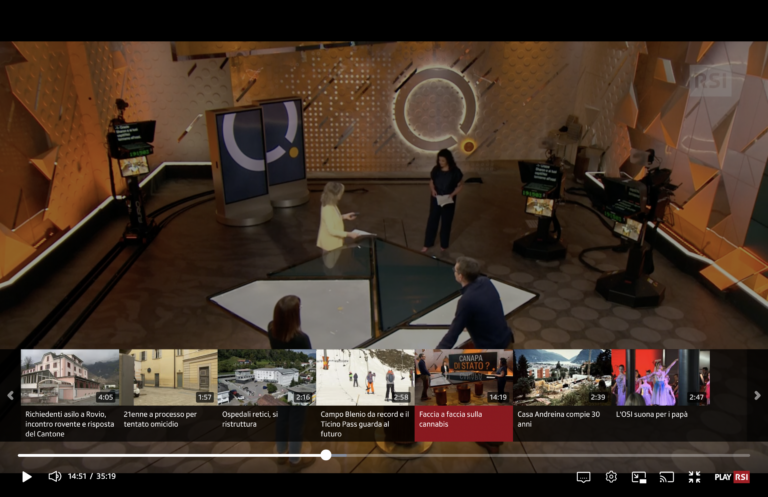Play the Campo Blenio da record segment
This screenshot has height=497, width=768.
tap(365, 377)
